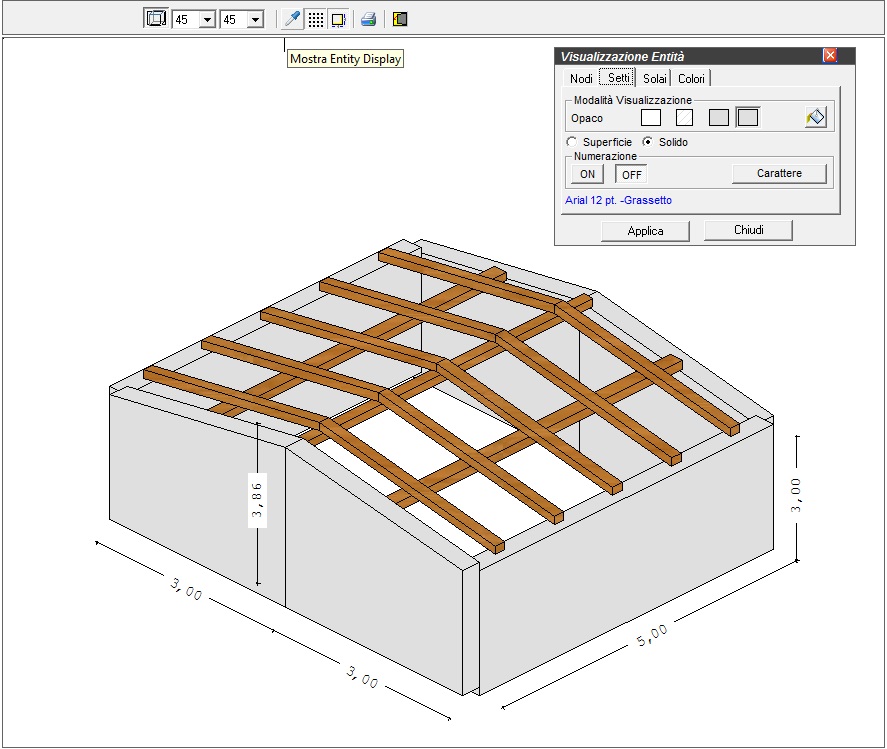
Task: Click the 'Arial 12 pt. -Grassetto' text
Action: click(618, 200)
